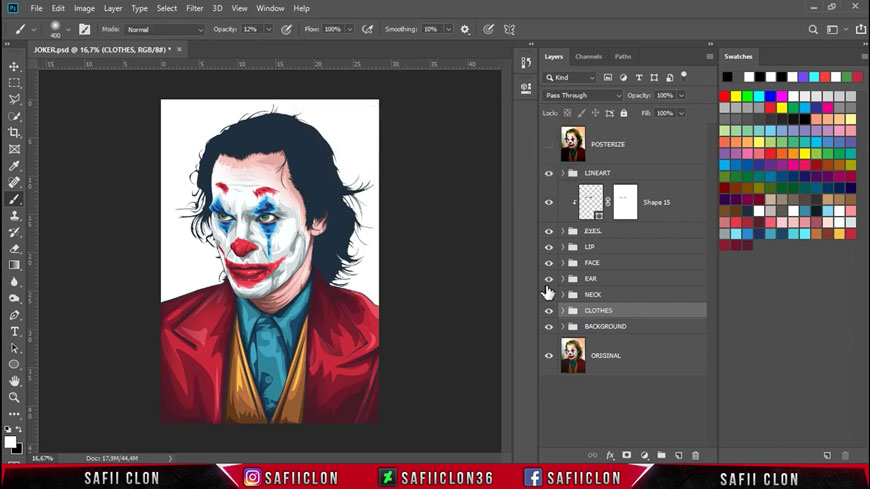Open the Pass Through blend mode dropdown

click(583, 95)
